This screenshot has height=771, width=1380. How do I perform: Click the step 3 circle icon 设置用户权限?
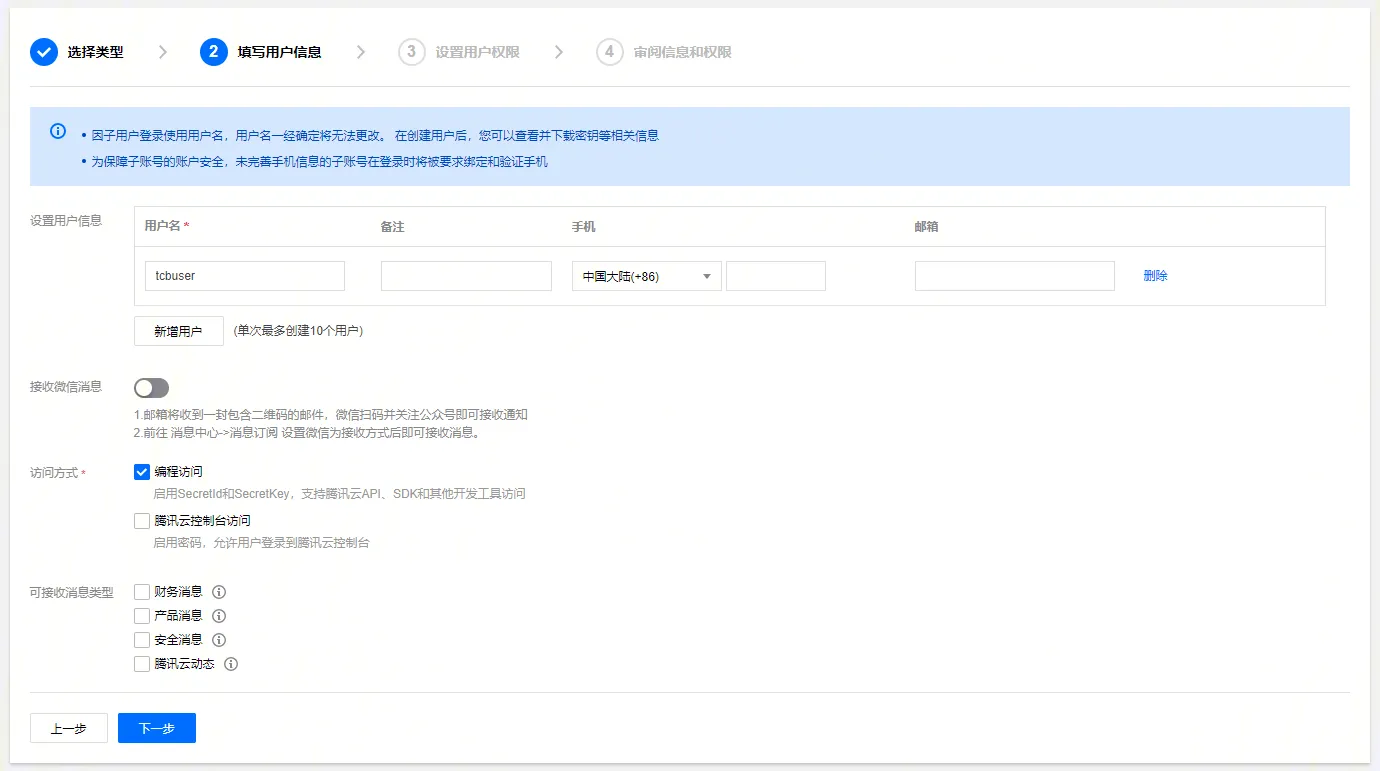click(412, 52)
